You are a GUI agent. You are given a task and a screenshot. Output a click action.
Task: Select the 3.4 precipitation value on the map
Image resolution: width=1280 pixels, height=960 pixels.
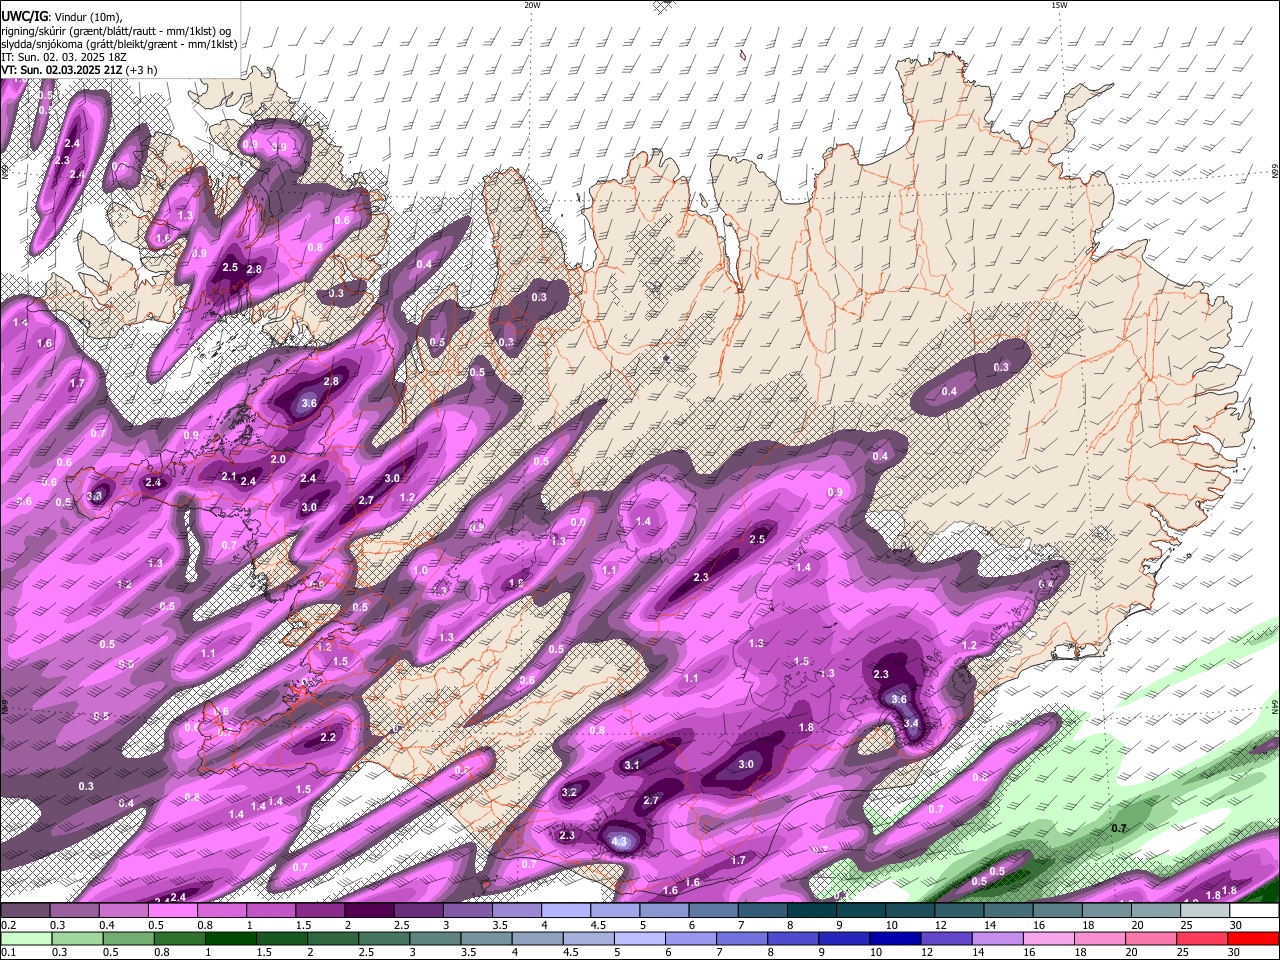(x=911, y=723)
